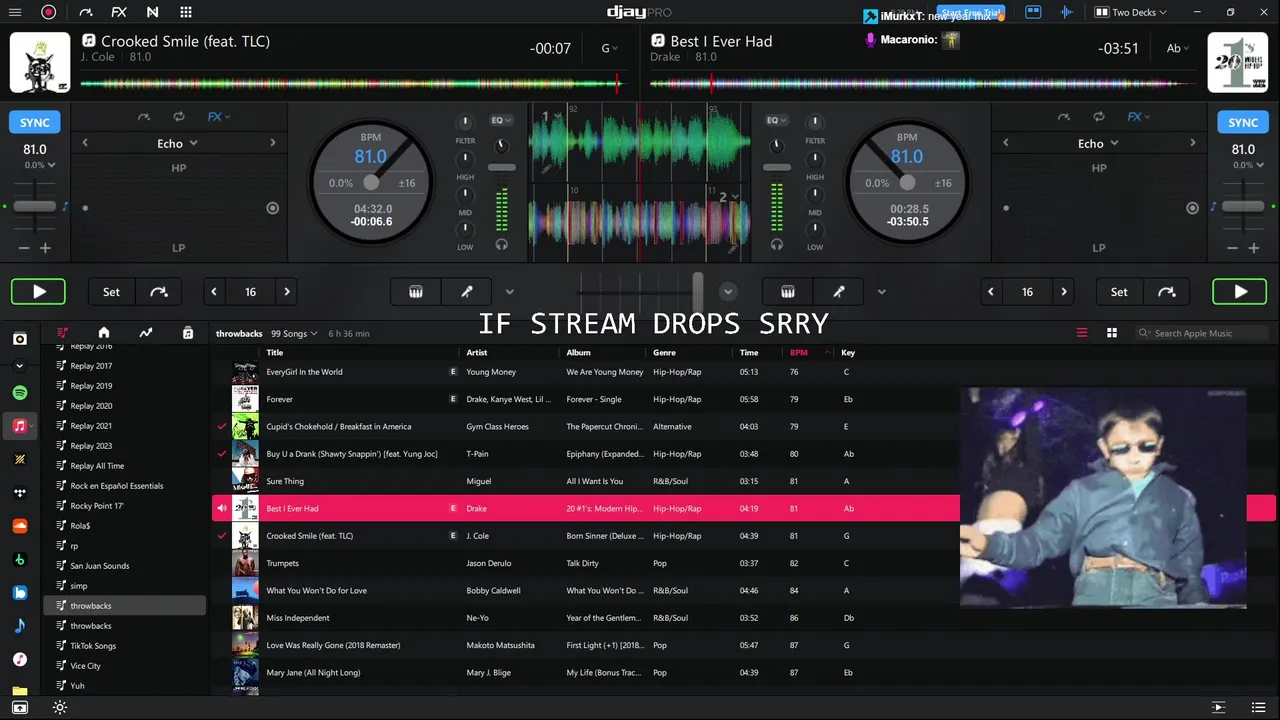Open the Neural Mix tool in the top toolbar
The height and width of the screenshot is (720, 1280).
pos(152,12)
